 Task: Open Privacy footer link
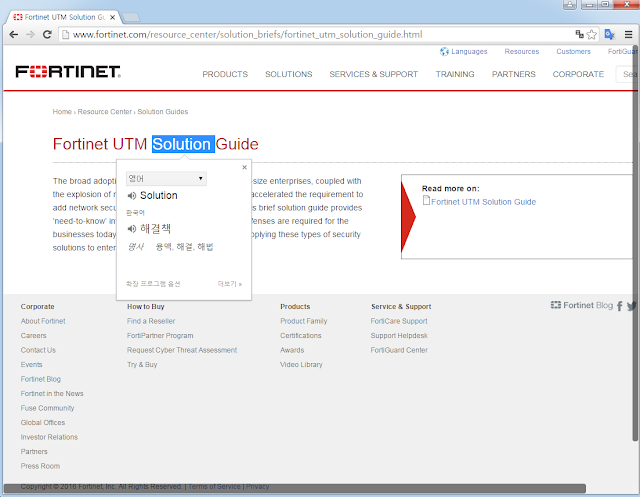coord(257,486)
